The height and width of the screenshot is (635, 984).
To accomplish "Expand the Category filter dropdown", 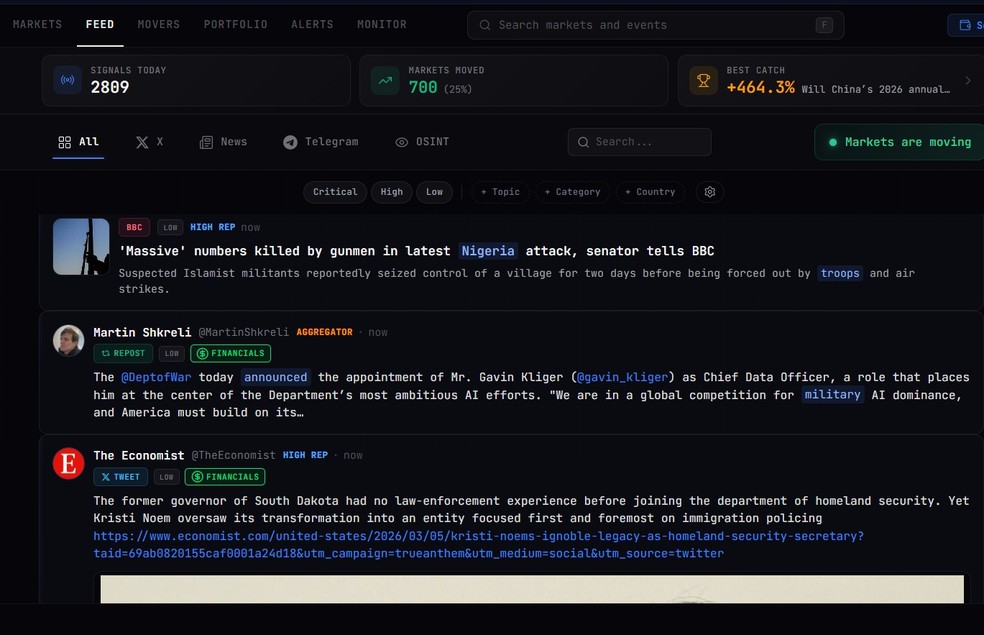I will [x=572, y=192].
